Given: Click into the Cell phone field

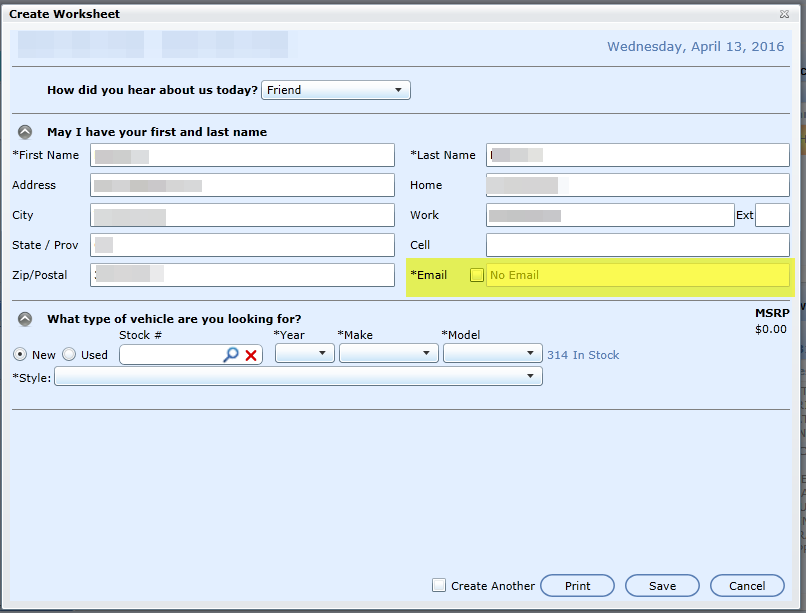Looking at the screenshot, I should (637, 245).
